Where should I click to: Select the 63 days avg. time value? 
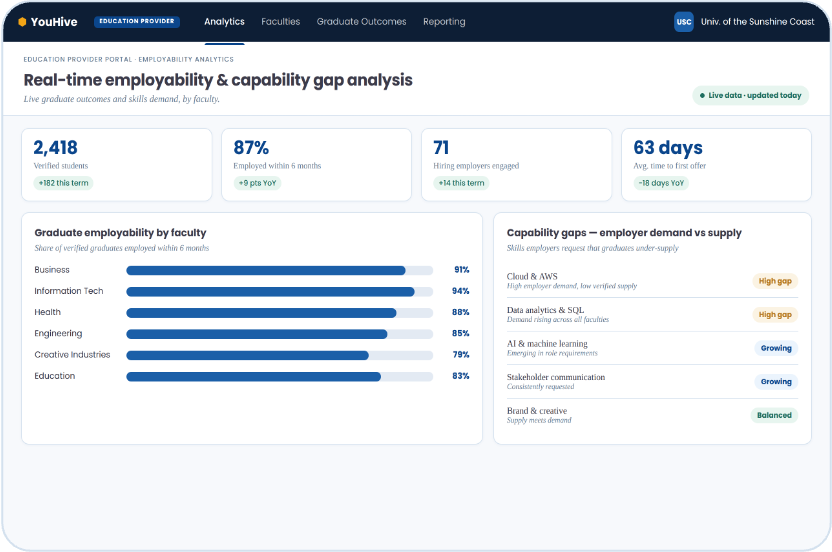click(x=668, y=148)
